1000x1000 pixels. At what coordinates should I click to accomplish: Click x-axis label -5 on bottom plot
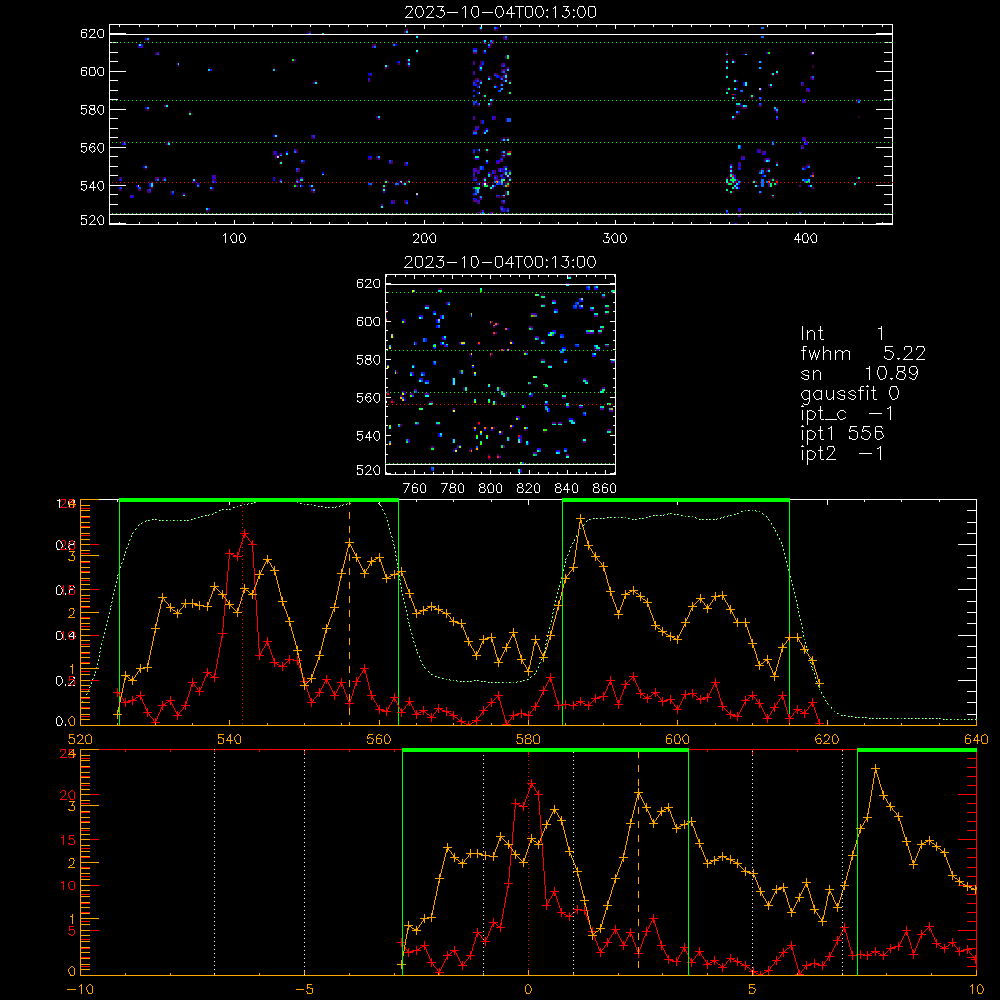tap(304, 990)
